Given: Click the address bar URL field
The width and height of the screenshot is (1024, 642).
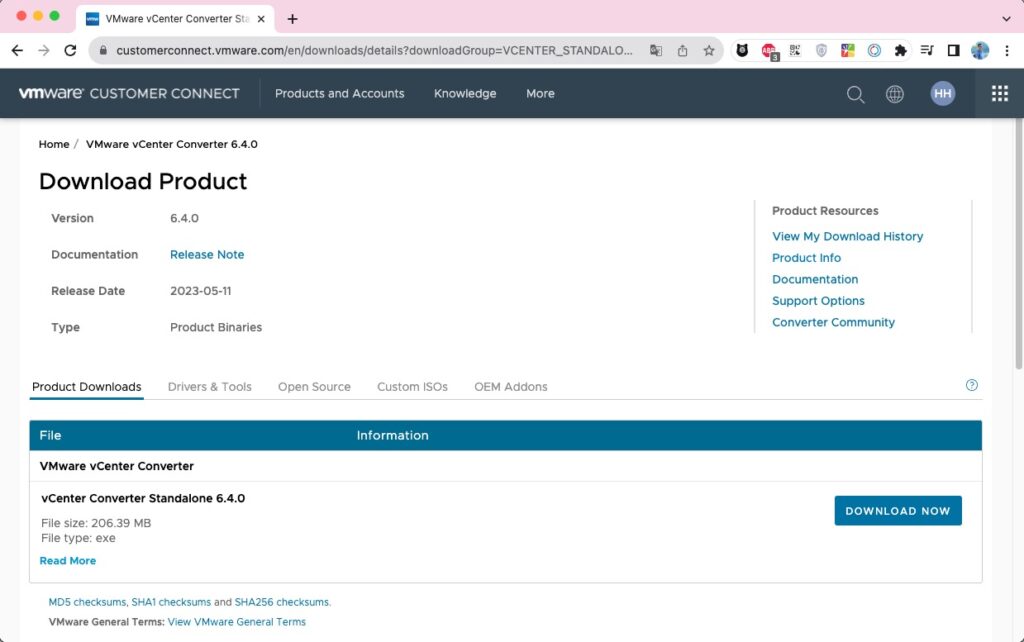Looking at the screenshot, I should [374, 50].
